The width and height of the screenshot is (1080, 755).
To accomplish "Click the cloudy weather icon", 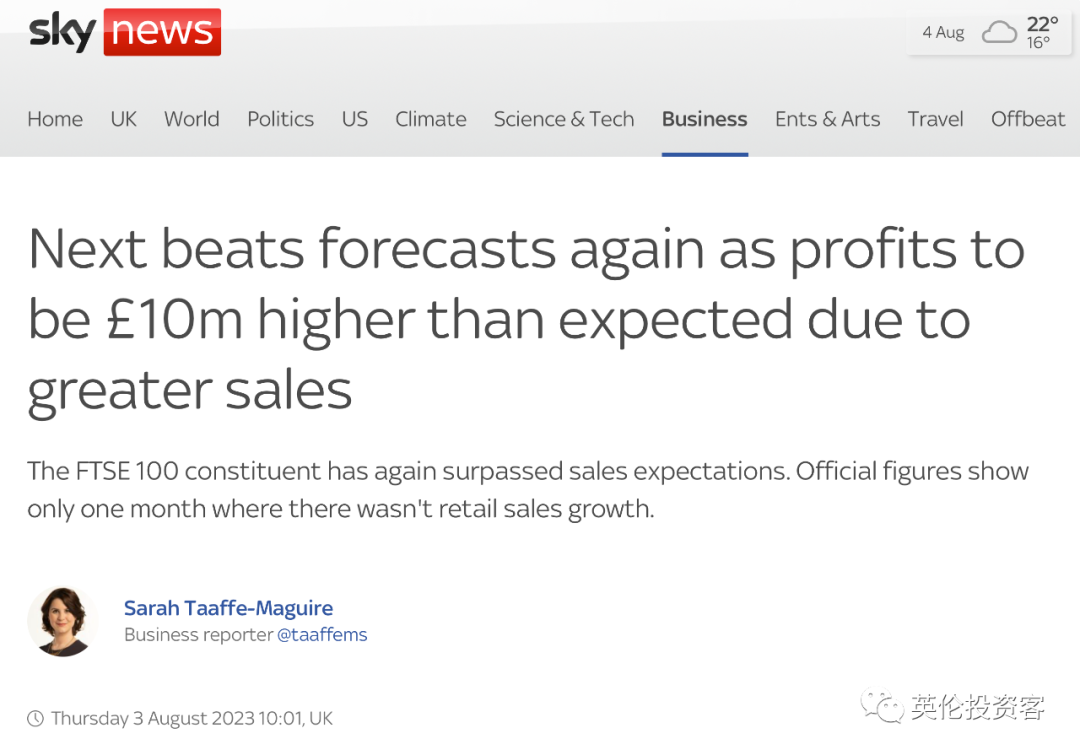I will point(999,32).
